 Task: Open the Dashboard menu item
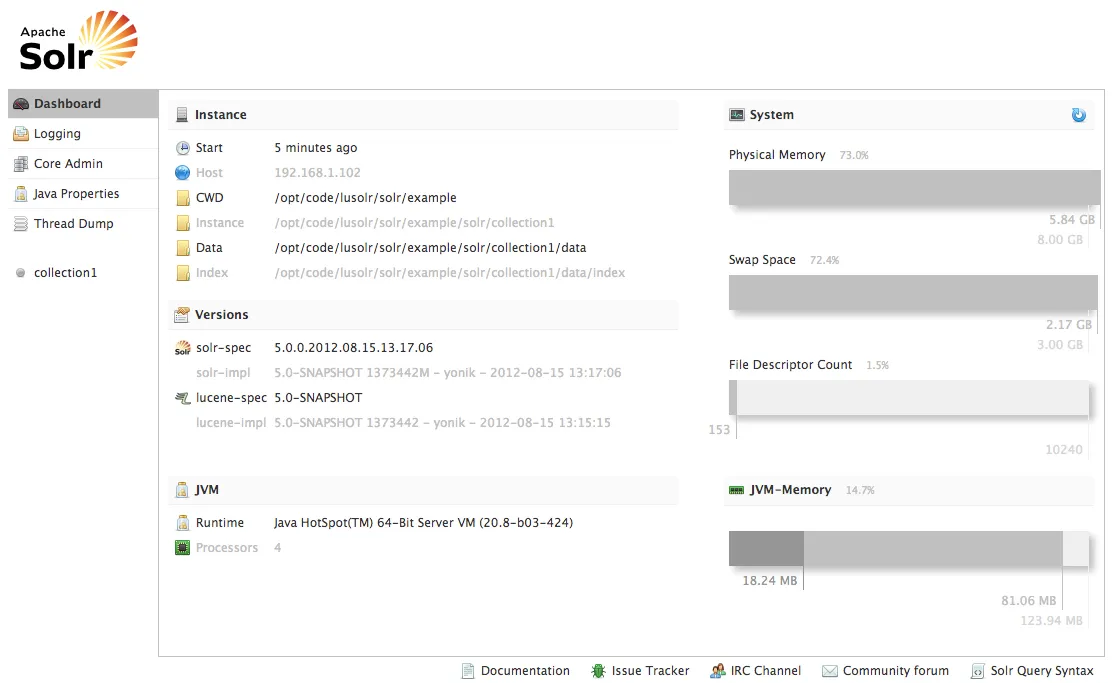tap(83, 104)
